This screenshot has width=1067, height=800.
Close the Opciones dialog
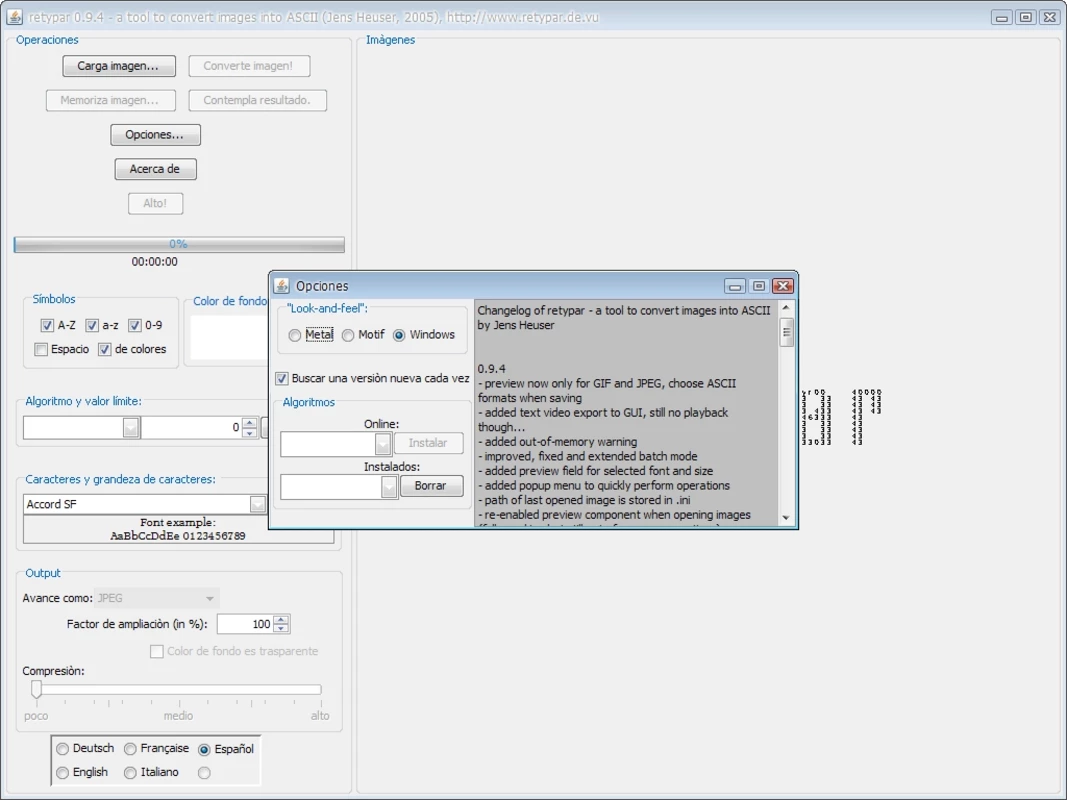tap(783, 286)
